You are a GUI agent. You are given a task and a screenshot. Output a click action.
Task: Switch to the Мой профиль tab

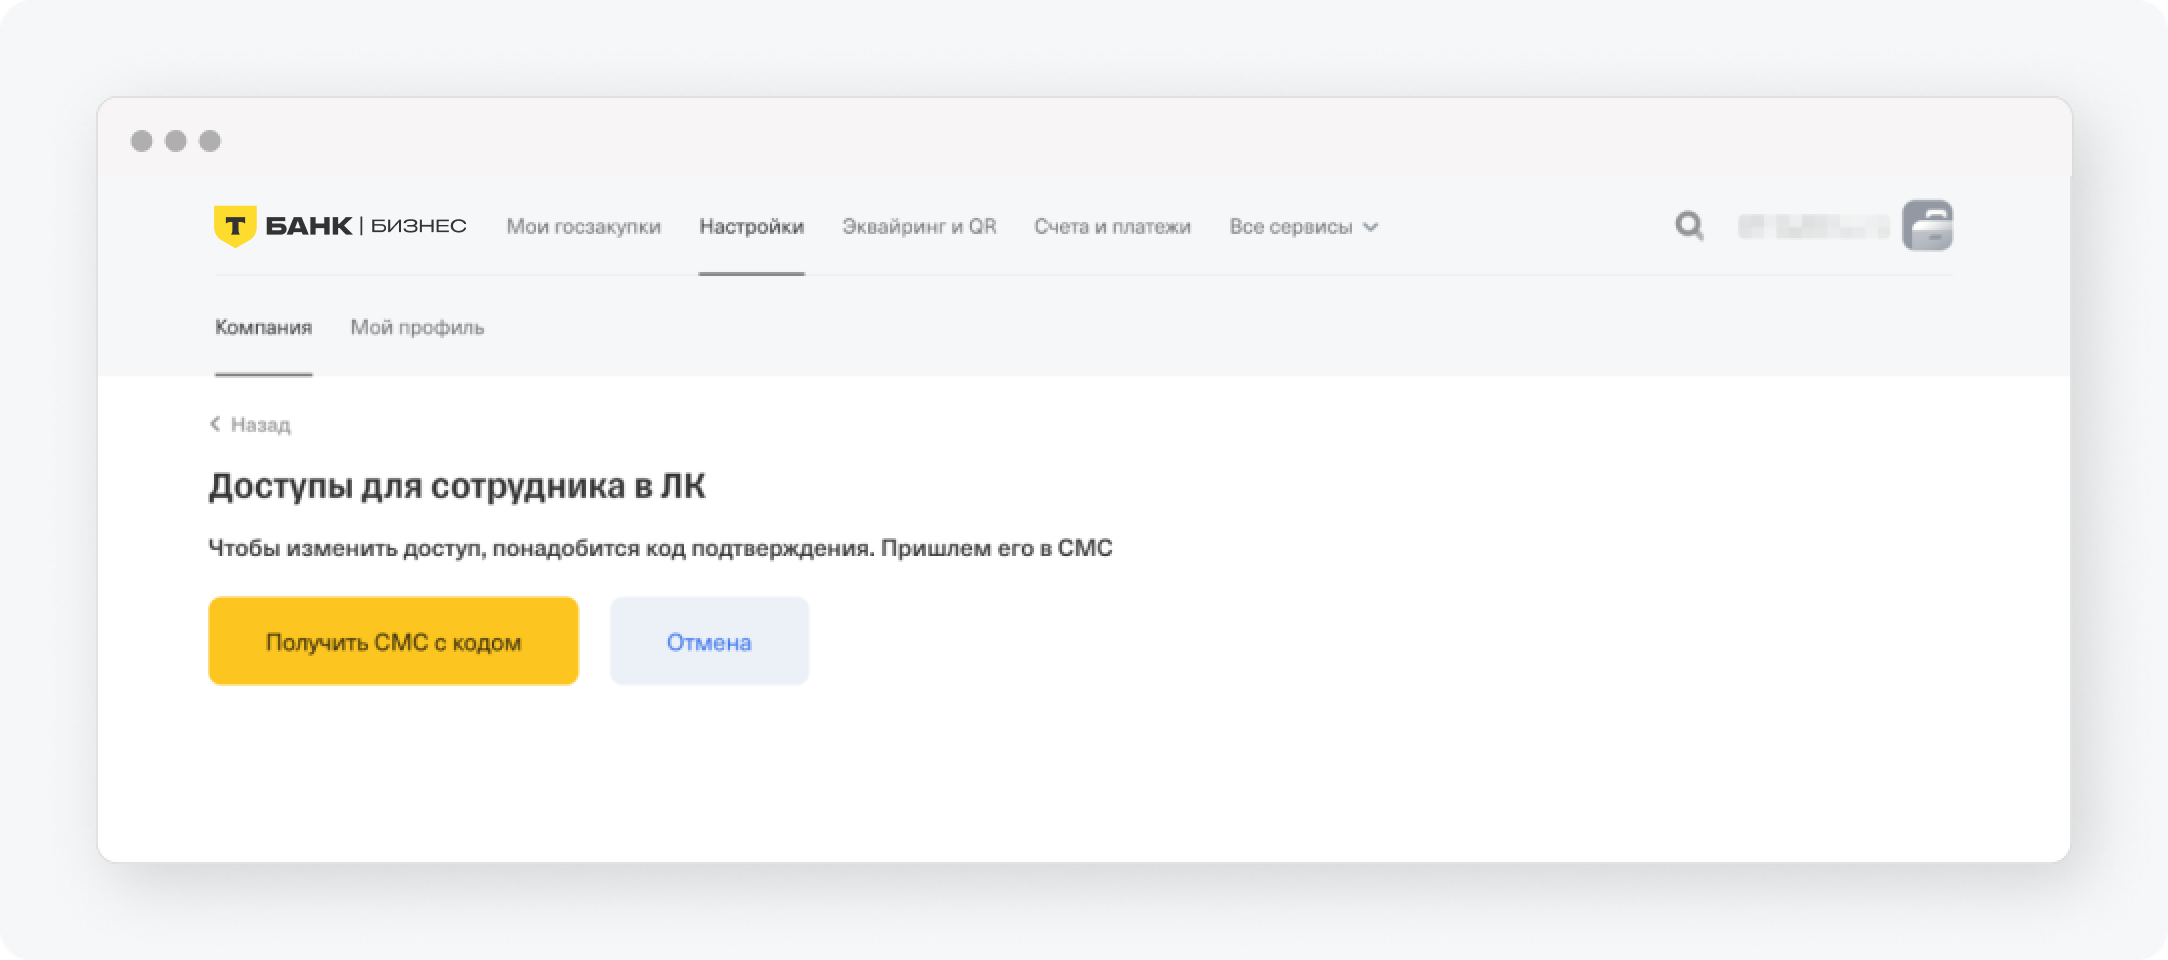coord(417,327)
